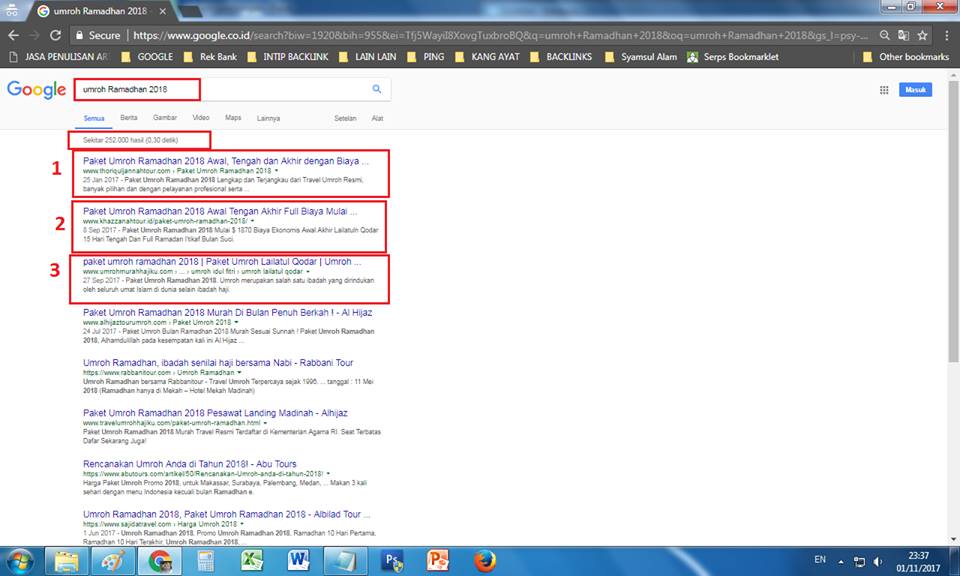Open the BACKLINKS bookmarks folder
The width and height of the screenshot is (960, 576).
point(561,57)
